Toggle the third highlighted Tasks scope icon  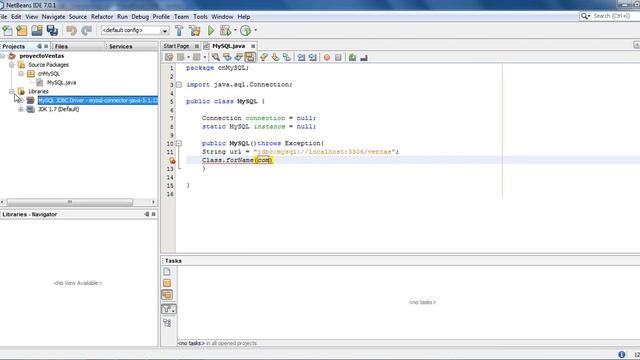(167, 294)
